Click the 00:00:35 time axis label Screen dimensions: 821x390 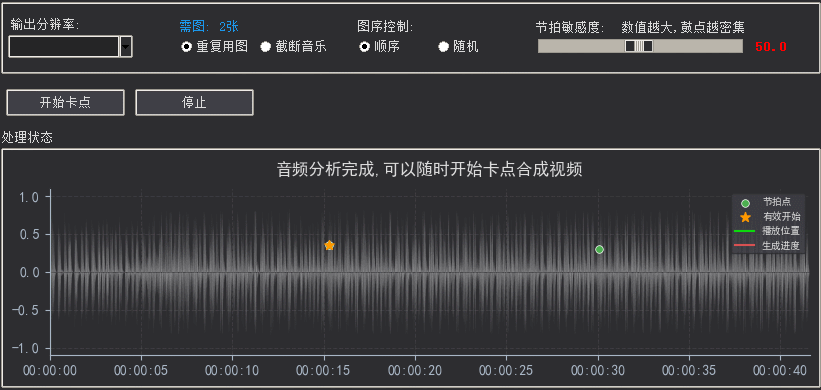coord(689,371)
